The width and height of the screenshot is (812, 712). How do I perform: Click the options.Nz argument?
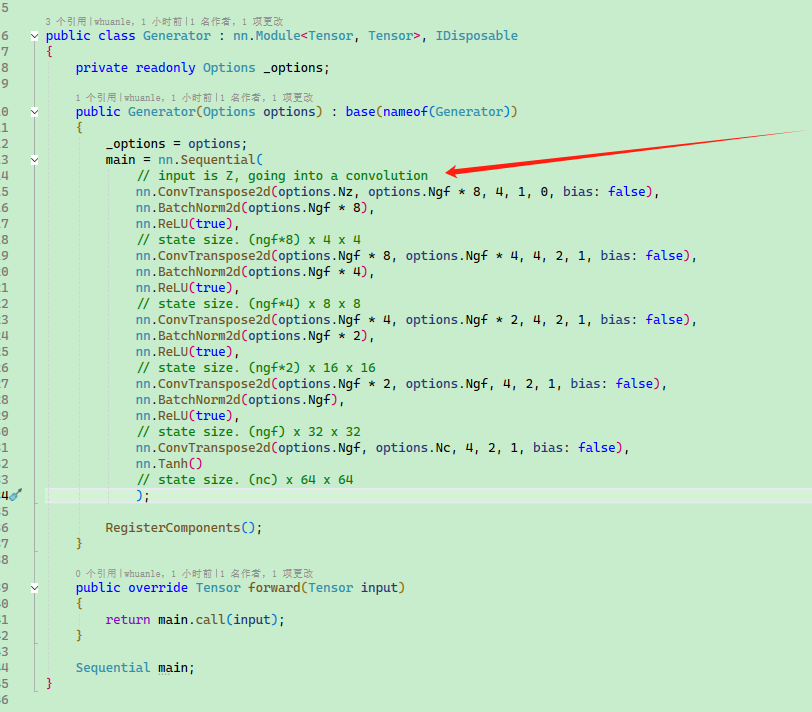coord(321,192)
